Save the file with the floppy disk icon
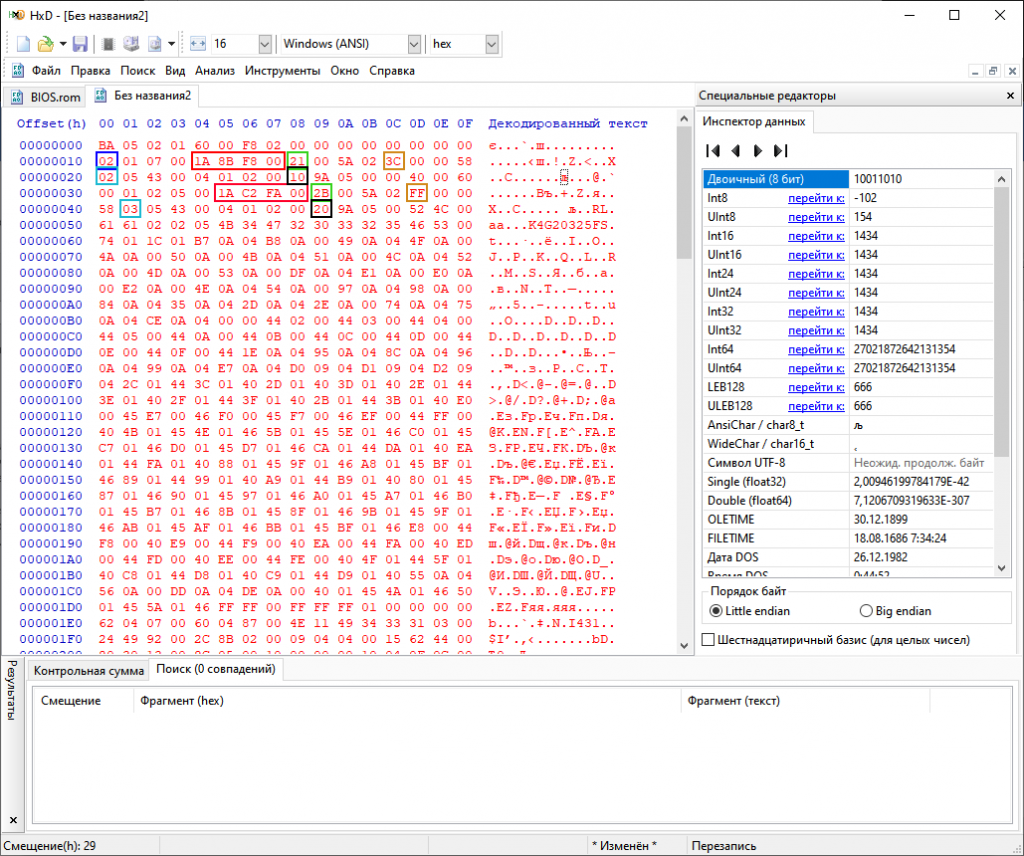Image resolution: width=1024 pixels, height=856 pixels. coord(80,44)
